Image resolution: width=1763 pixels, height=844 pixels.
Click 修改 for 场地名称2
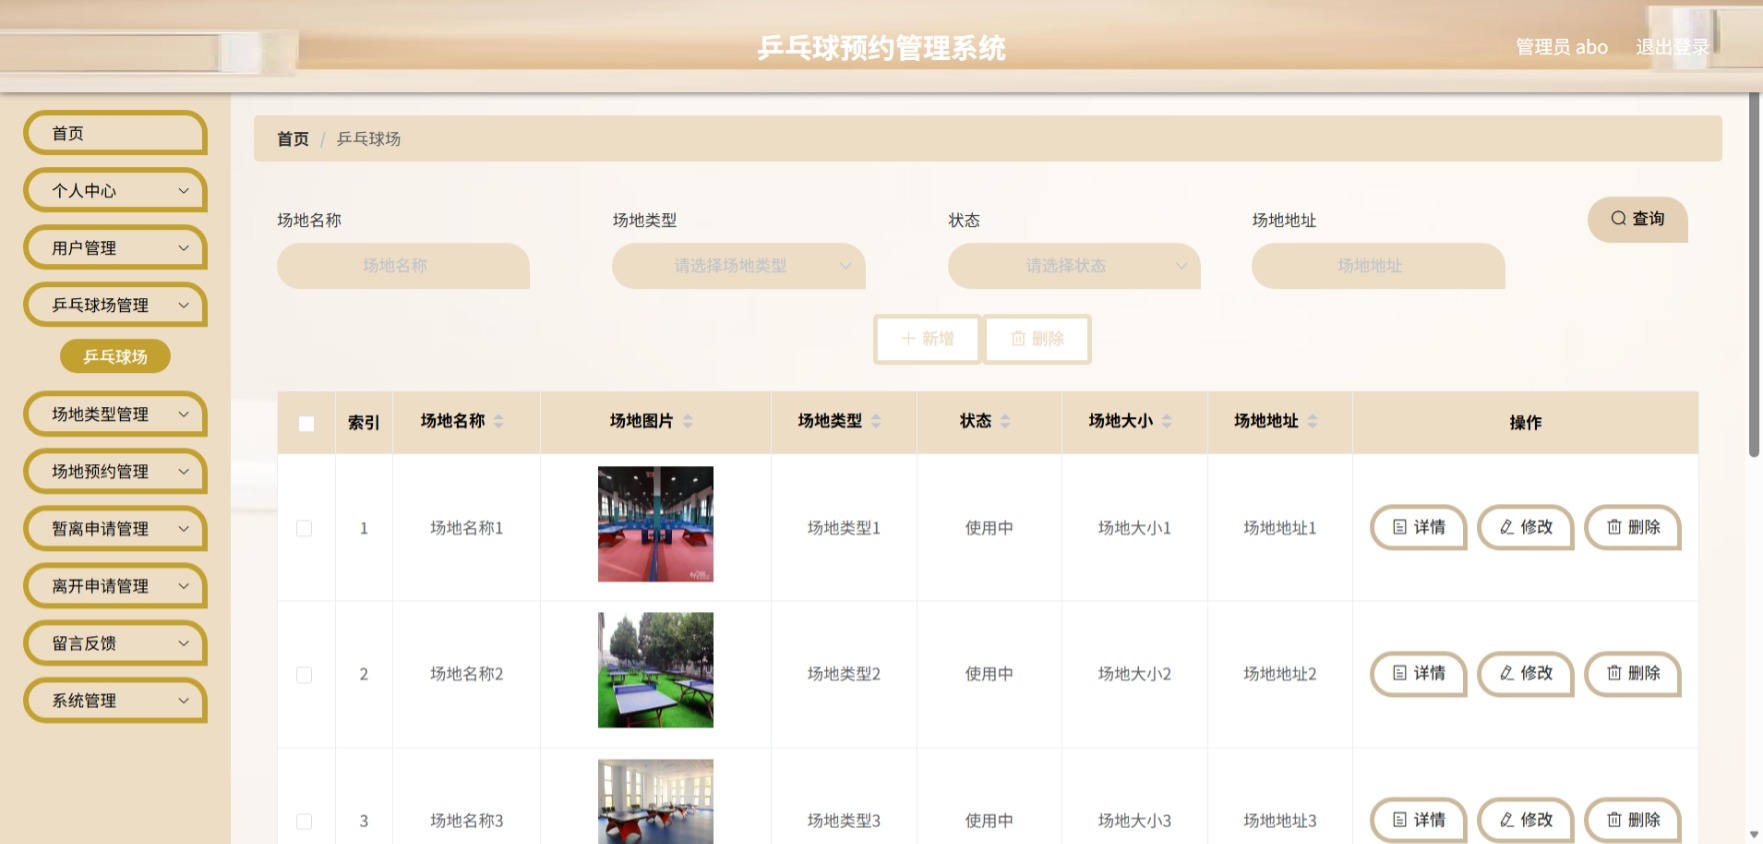(x=1525, y=673)
